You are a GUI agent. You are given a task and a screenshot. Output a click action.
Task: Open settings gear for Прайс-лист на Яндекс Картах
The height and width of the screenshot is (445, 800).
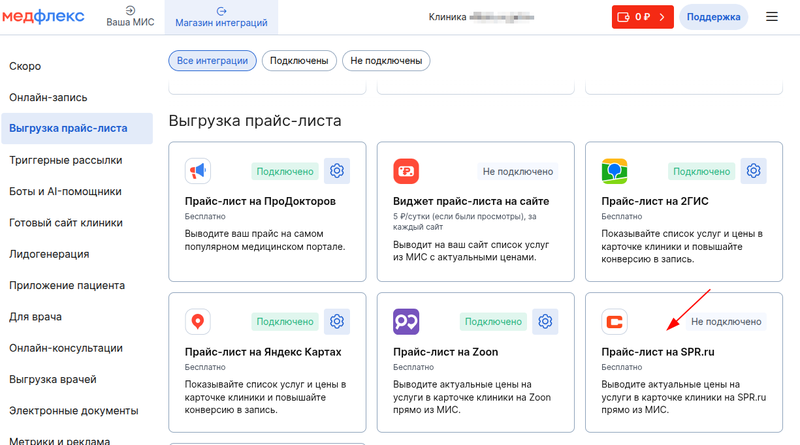tap(337, 322)
